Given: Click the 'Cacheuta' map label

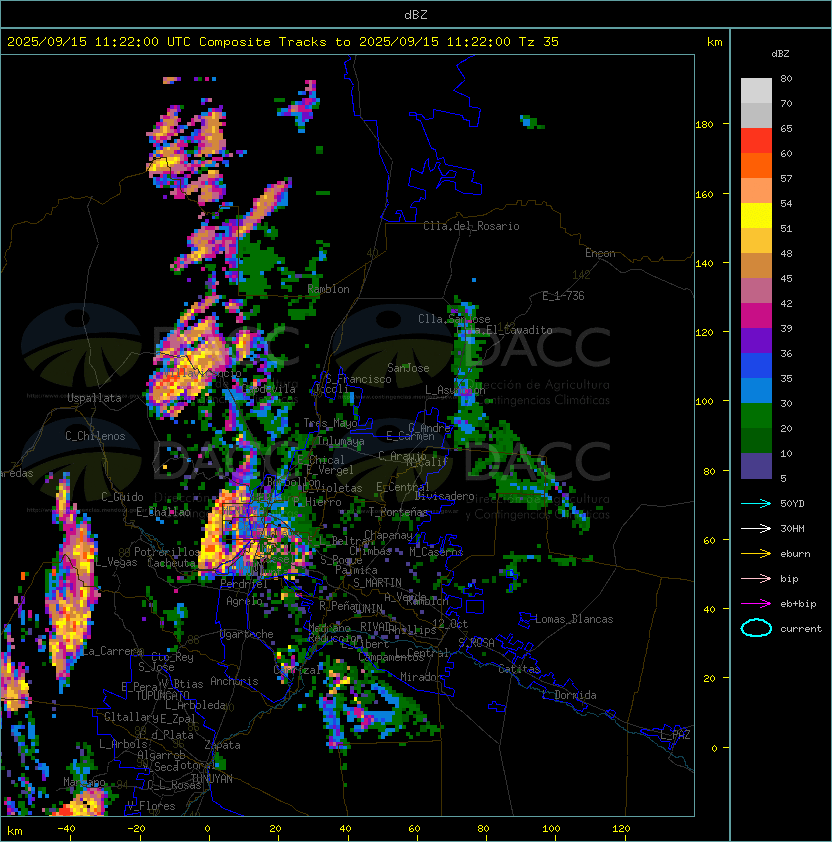Looking at the screenshot, I should click(171, 563).
